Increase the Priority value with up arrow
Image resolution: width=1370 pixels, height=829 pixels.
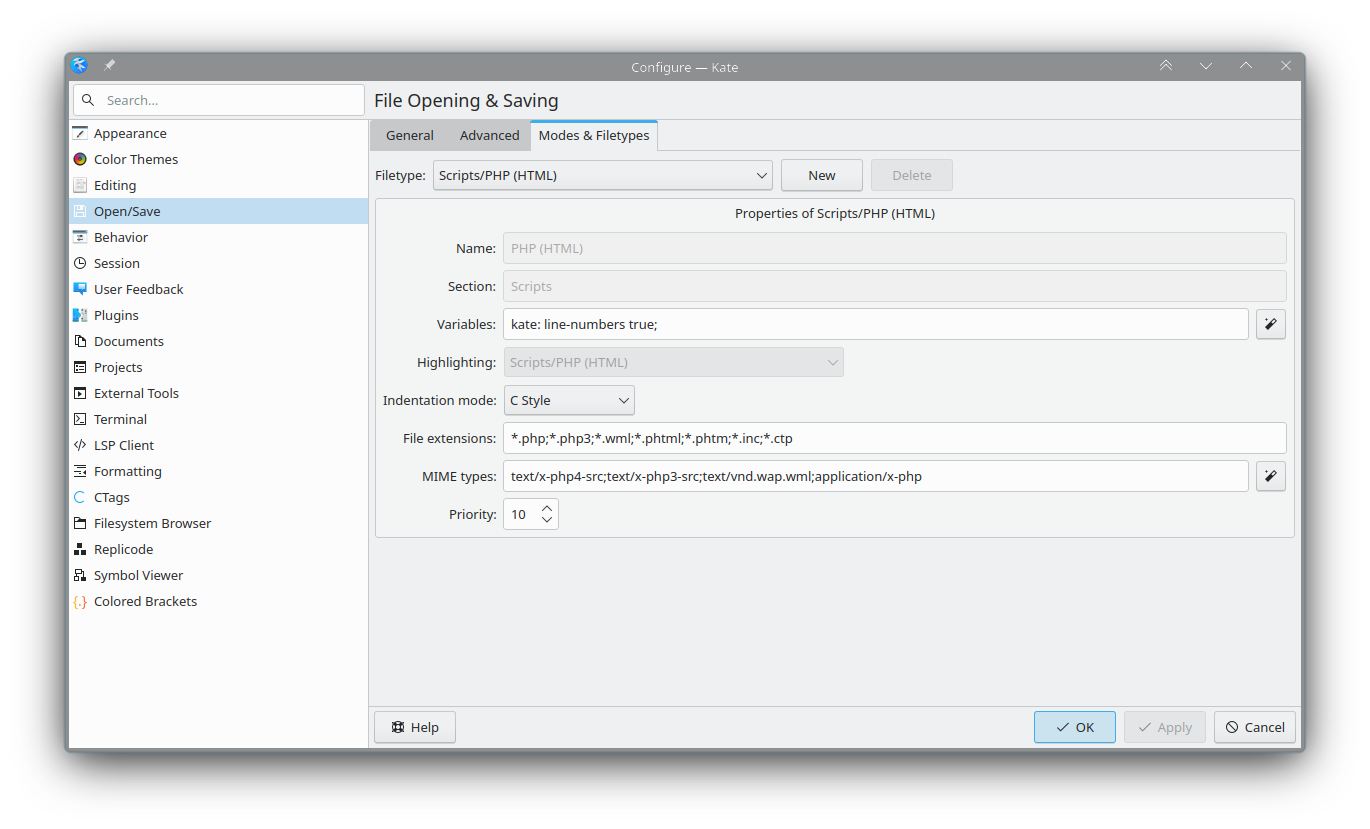[x=547, y=508]
